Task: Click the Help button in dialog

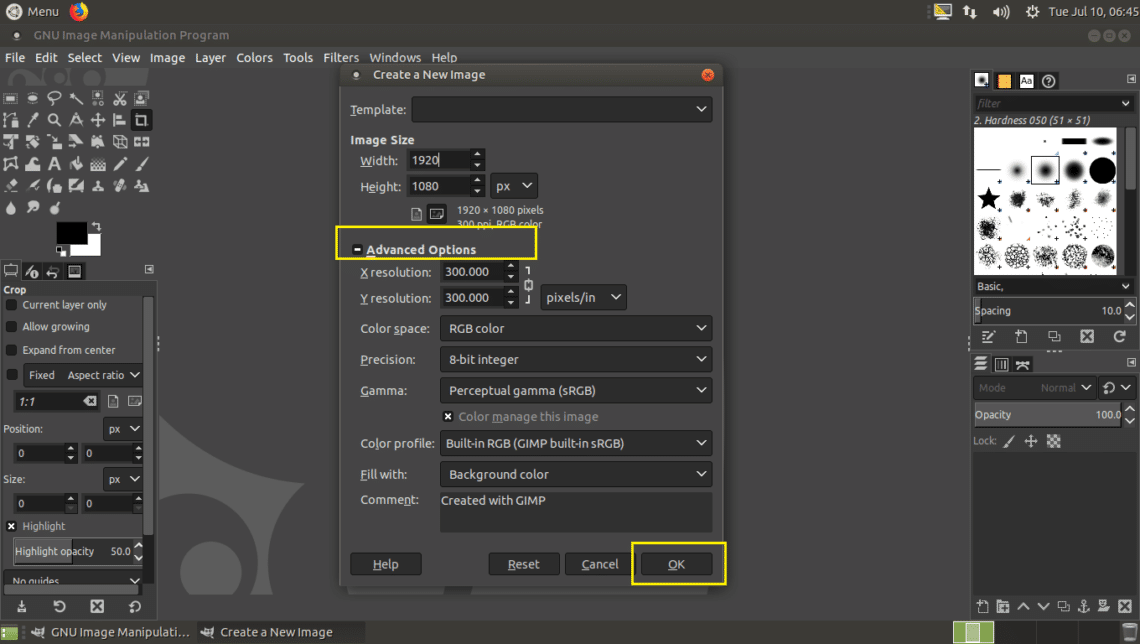Action: click(385, 564)
